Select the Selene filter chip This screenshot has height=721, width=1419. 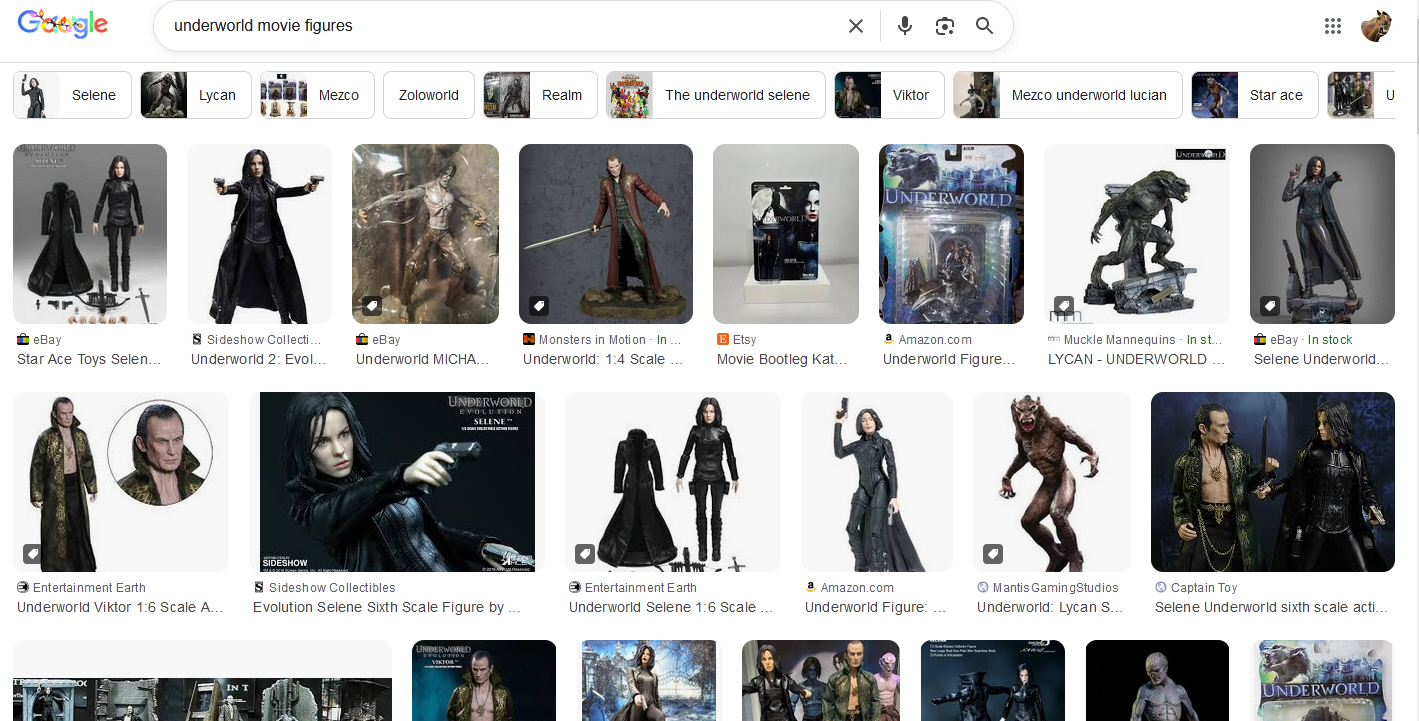pos(72,95)
